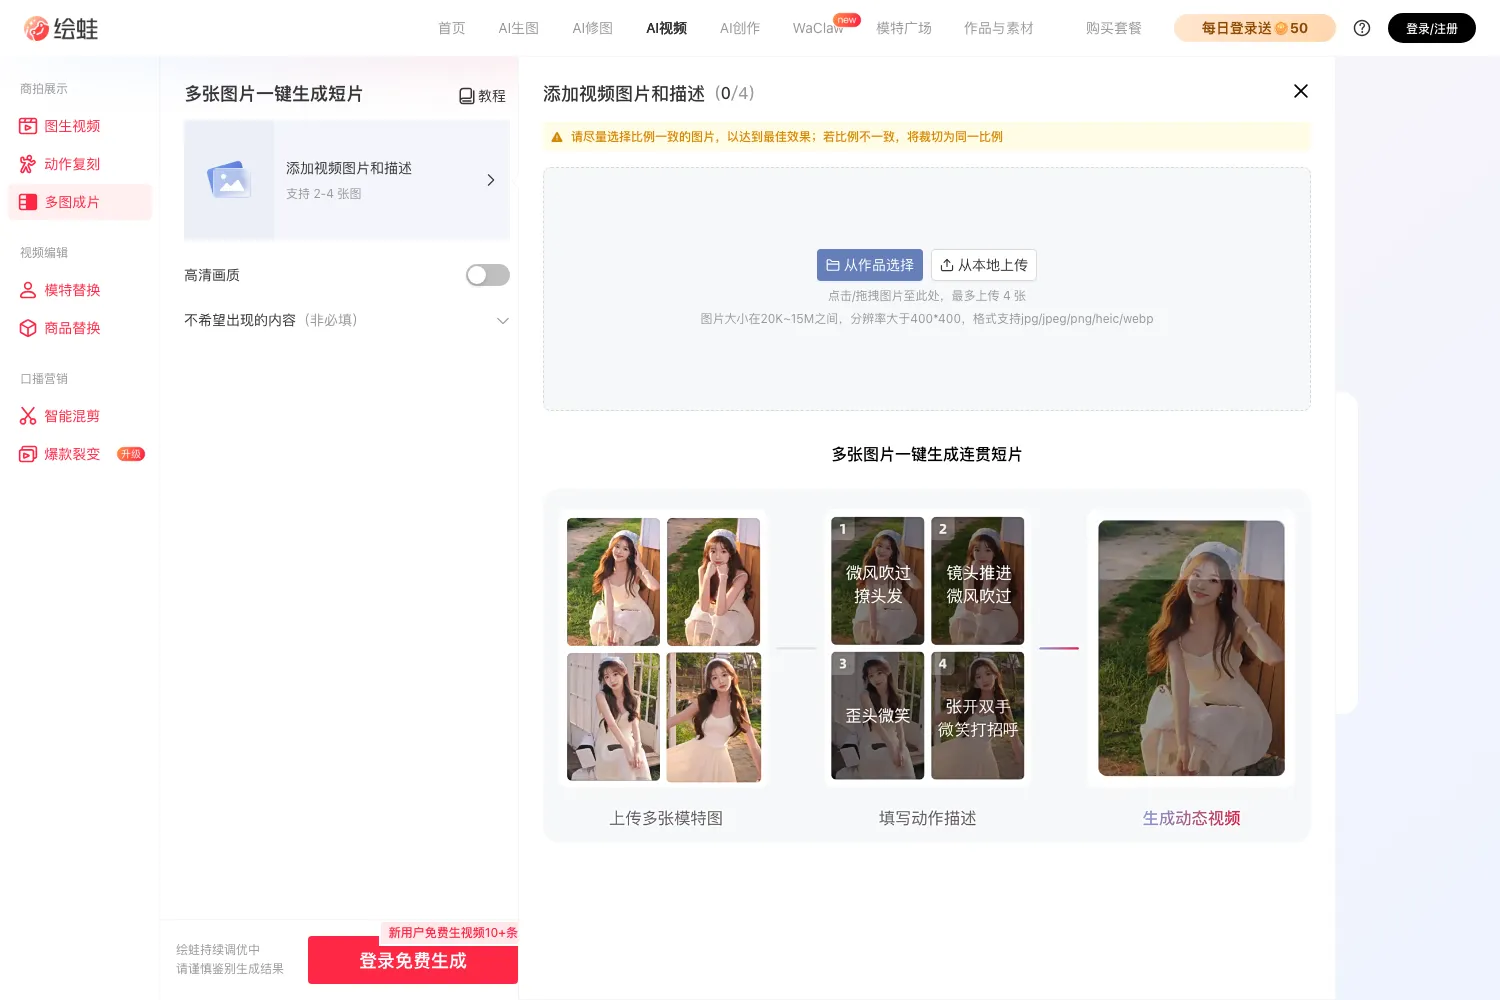This screenshot has height=1000, width=1500.
Task: Click the first model photo in upload example
Action: point(613,581)
